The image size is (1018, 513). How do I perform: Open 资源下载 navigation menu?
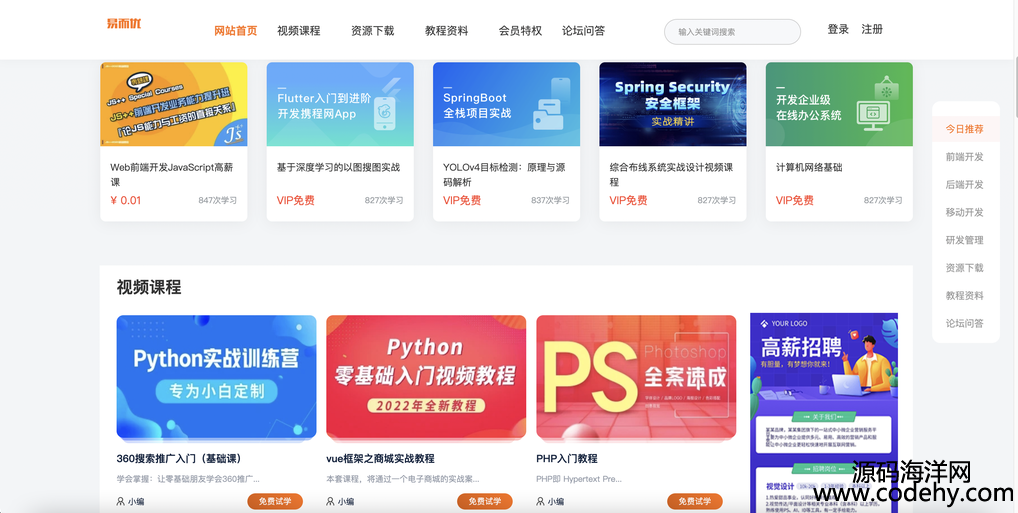[x=373, y=31]
